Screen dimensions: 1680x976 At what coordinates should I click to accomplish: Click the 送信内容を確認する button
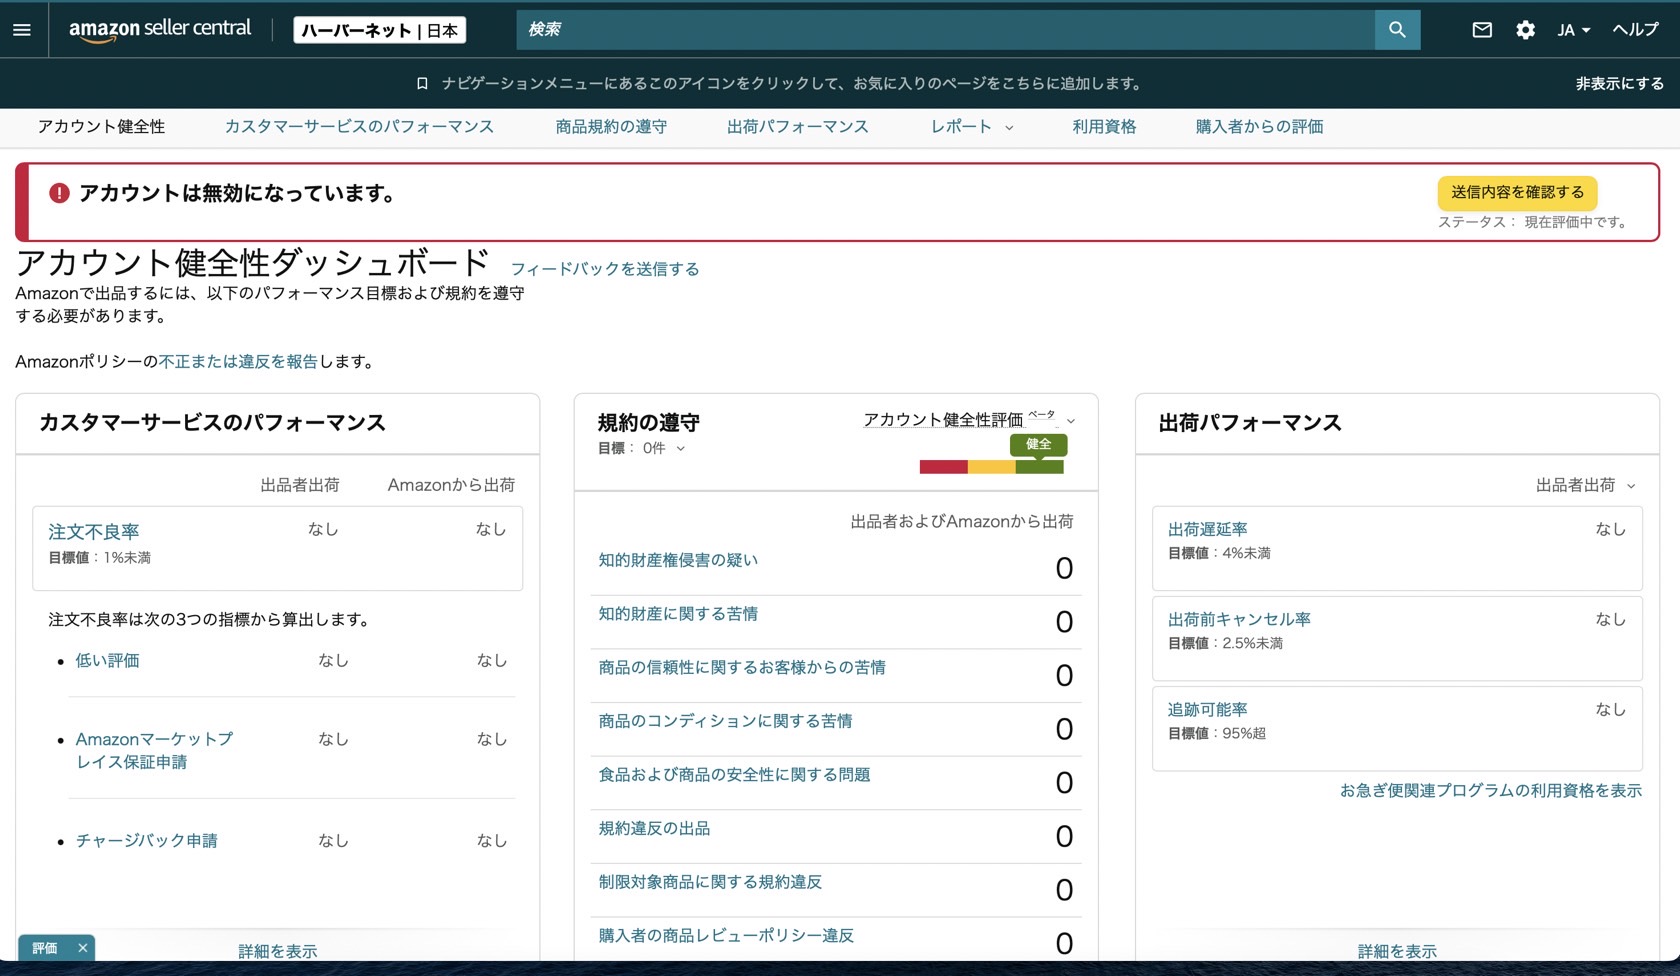pos(1517,192)
